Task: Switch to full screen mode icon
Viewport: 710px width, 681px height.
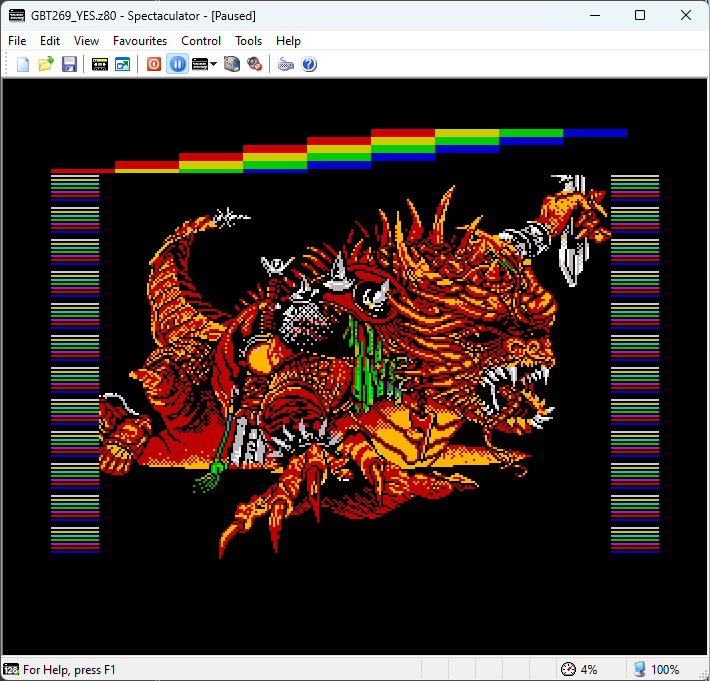Action: pyautogui.click(x=123, y=64)
